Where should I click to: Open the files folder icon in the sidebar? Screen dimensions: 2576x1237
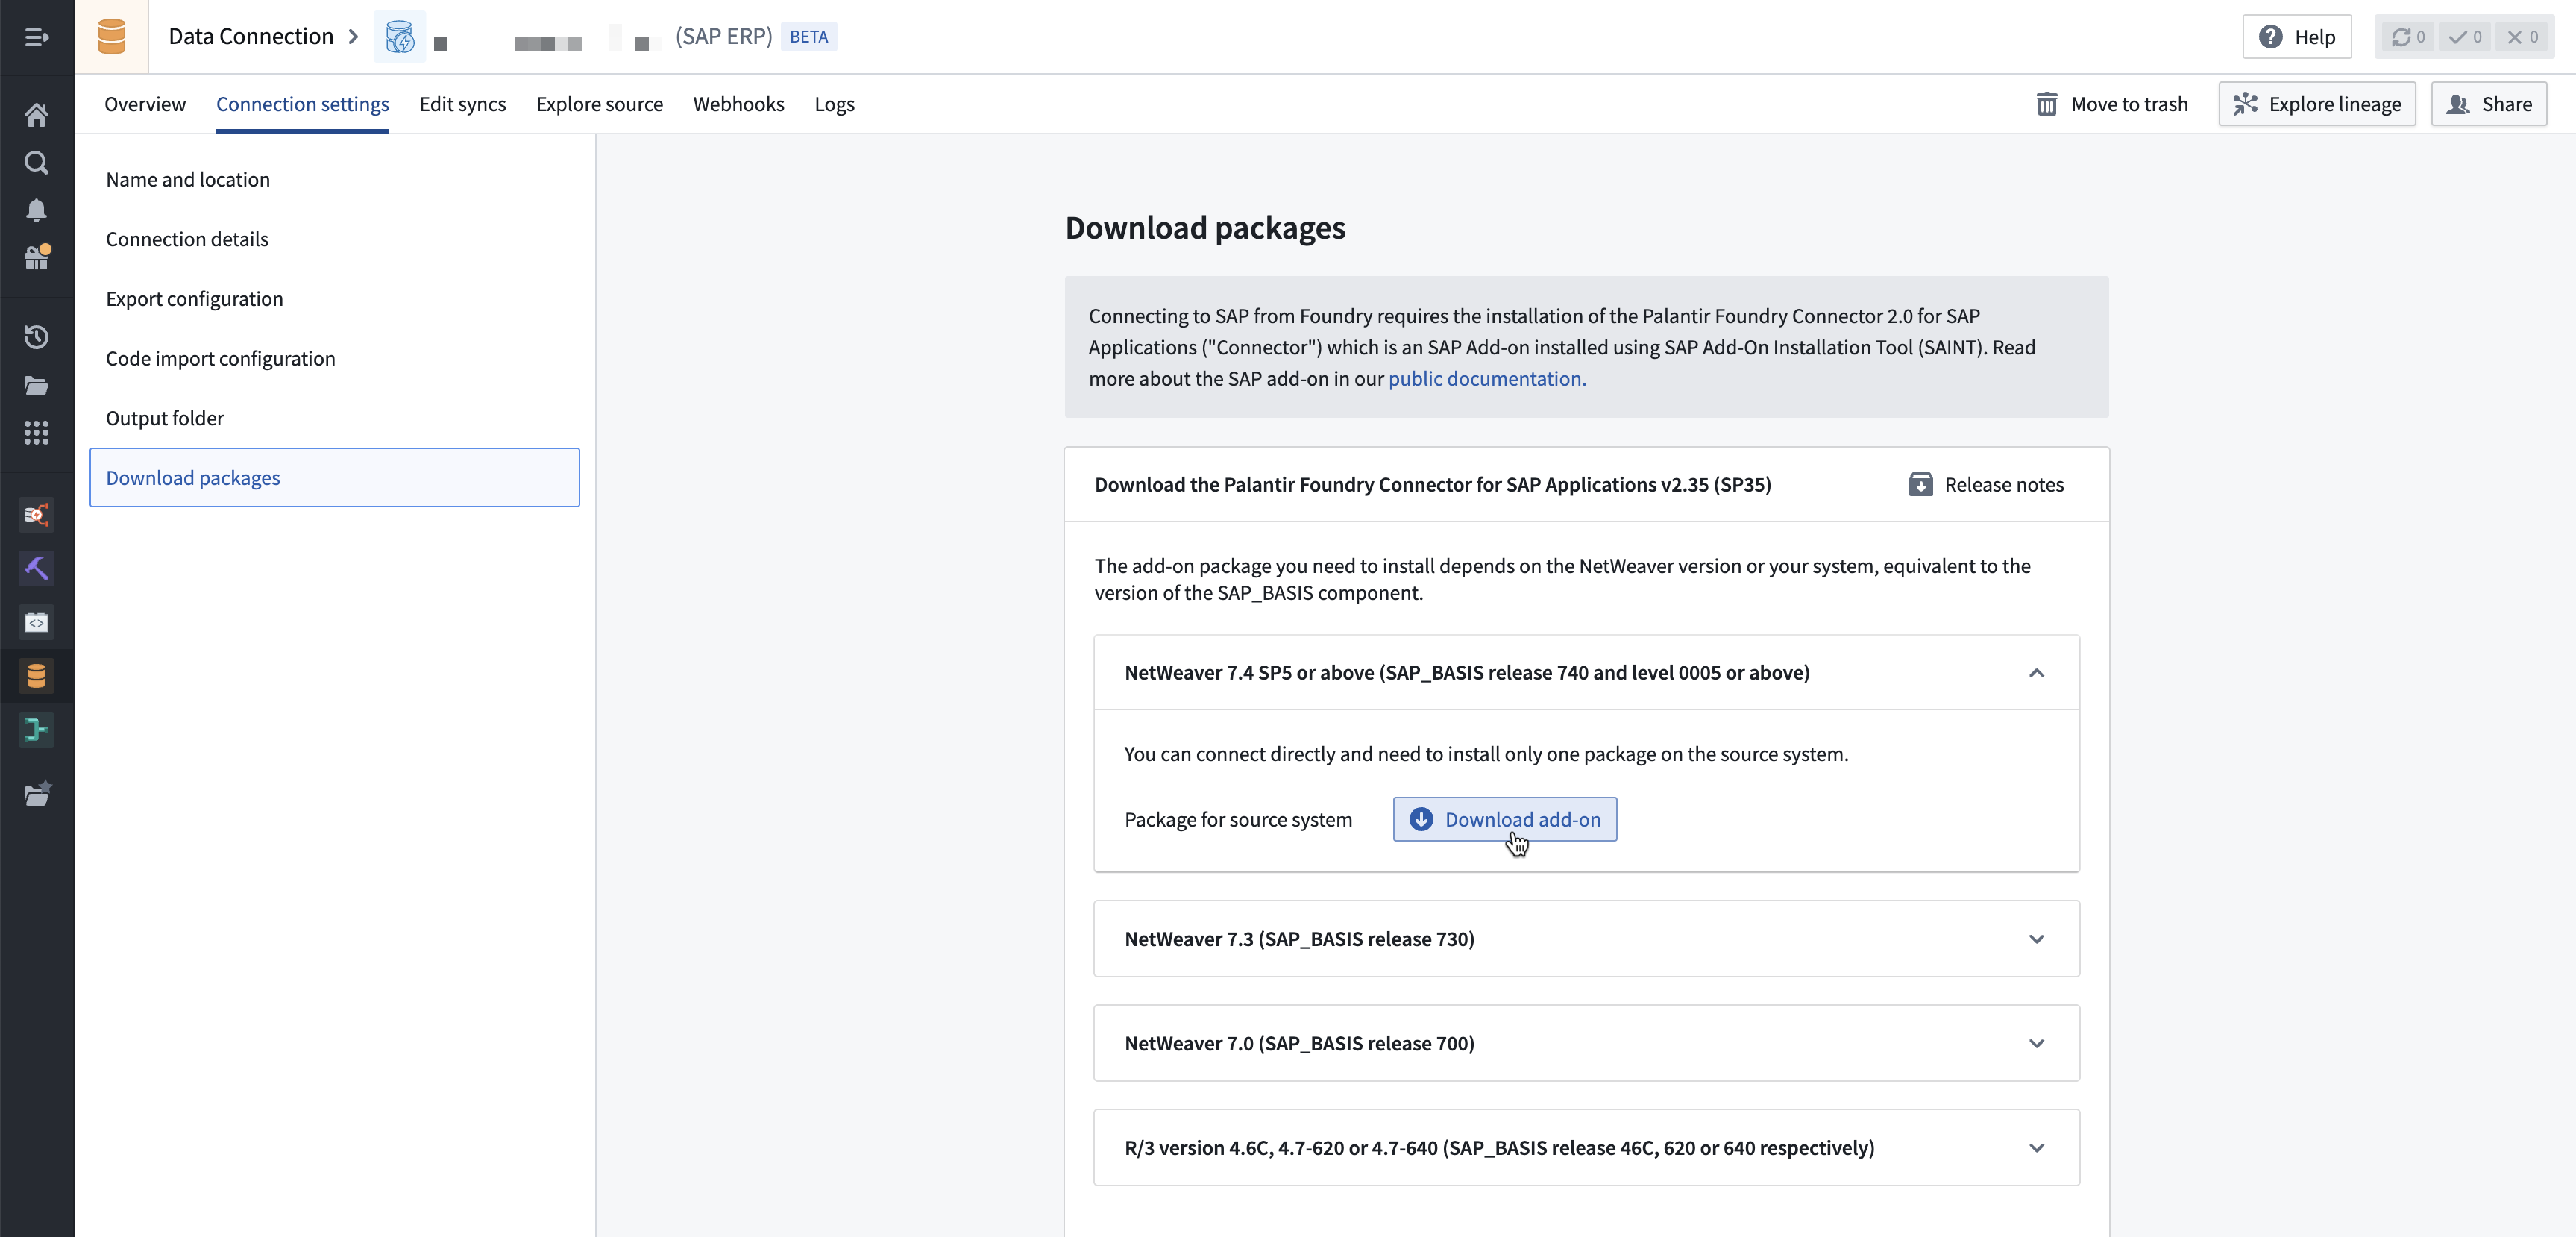coord(36,385)
